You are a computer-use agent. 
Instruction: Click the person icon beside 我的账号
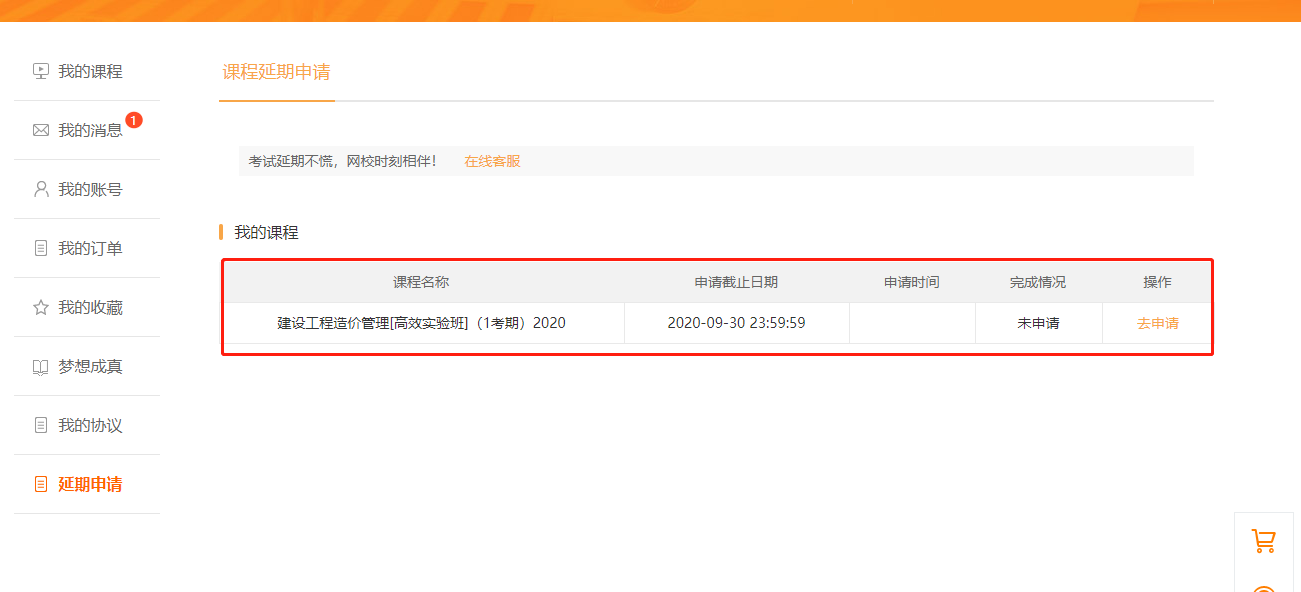coord(40,189)
